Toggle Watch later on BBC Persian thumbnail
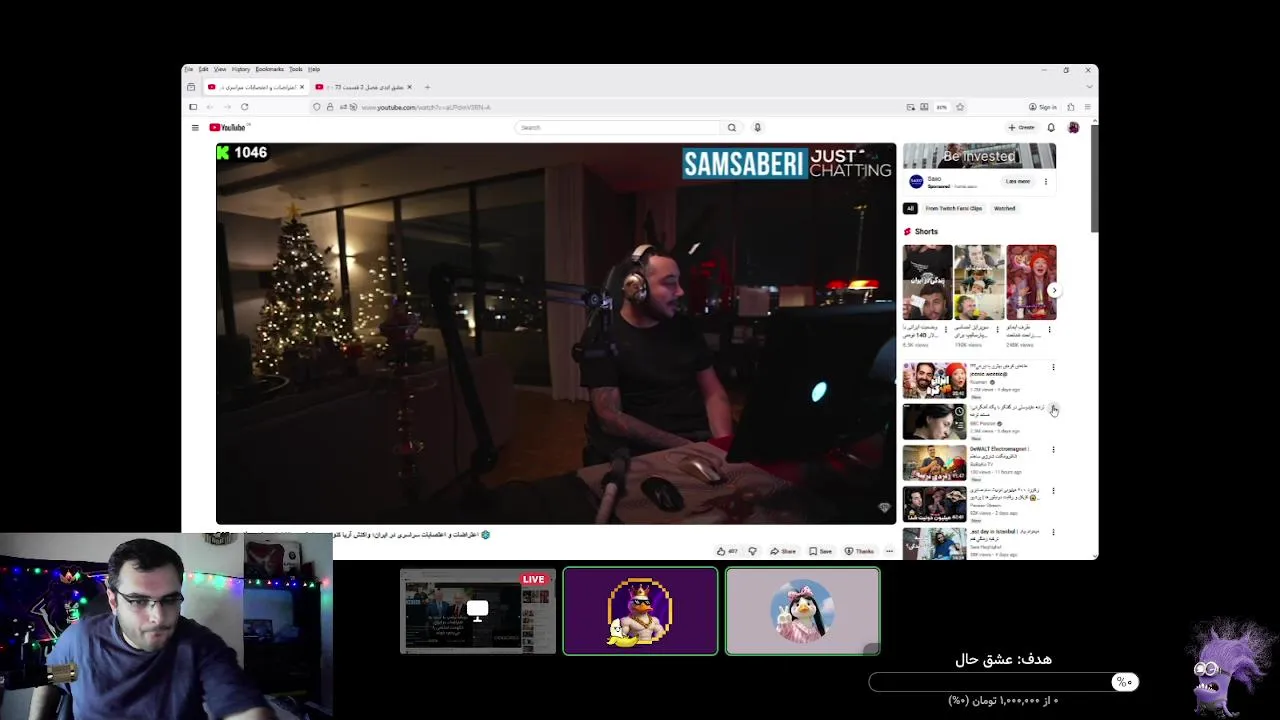This screenshot has height=720, width=1280. click(x=959, y=410)
